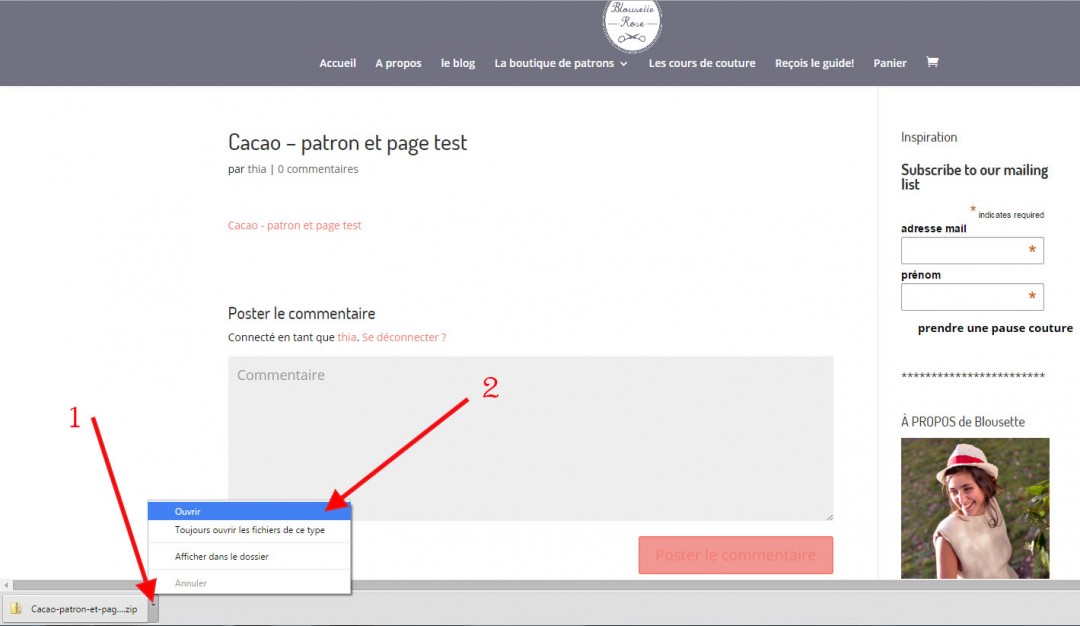Click Se déconnecter link
Screen dimensions: 1080x626
(404, 337)
